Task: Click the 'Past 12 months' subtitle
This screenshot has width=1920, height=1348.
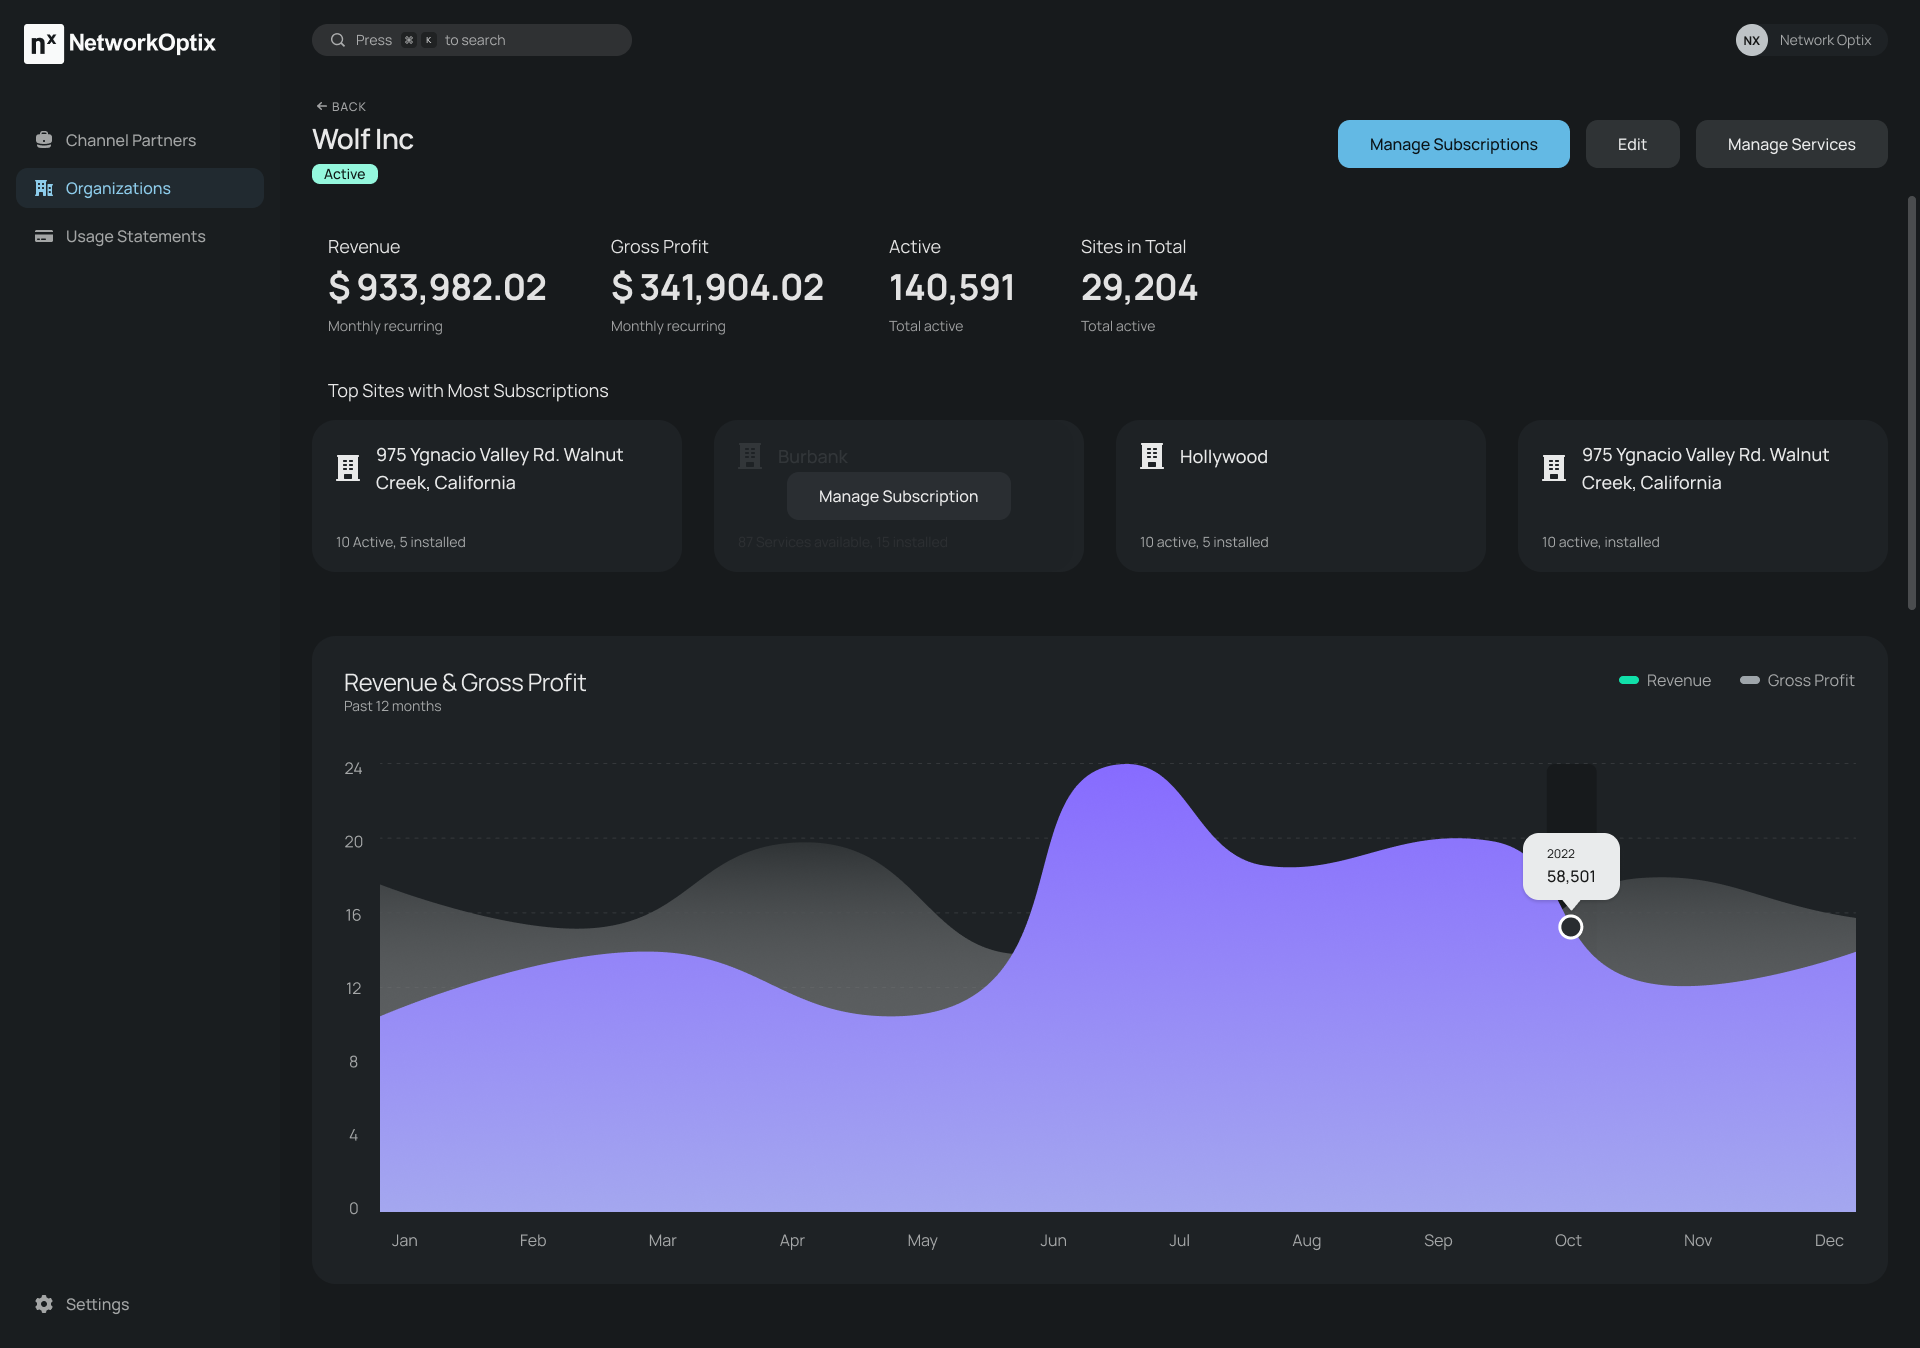Action: tap(392, 706)
